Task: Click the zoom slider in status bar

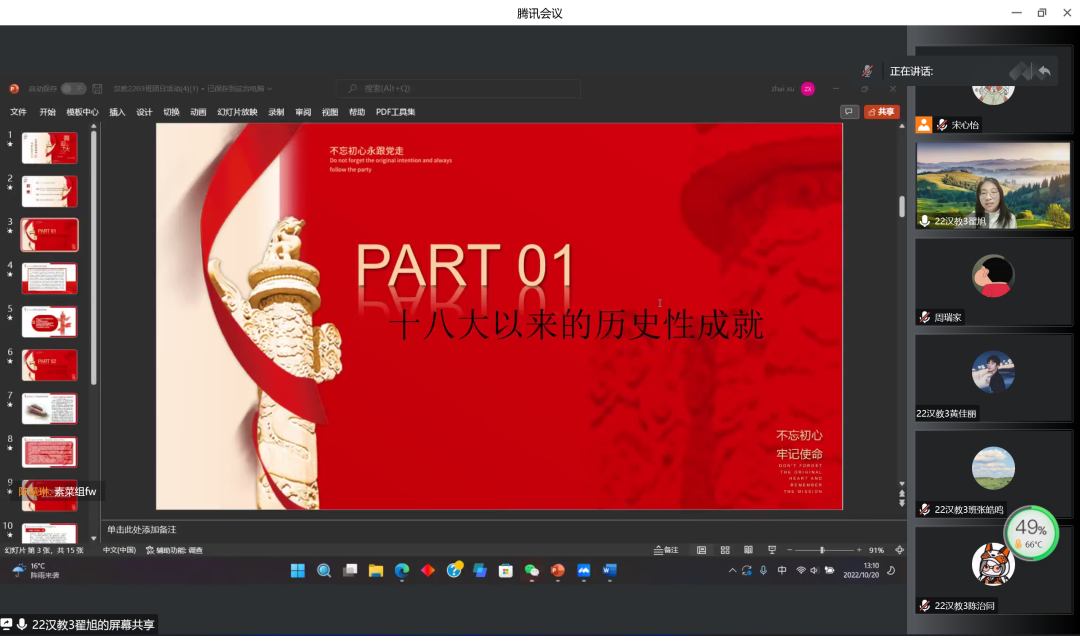Action: (x=822, y=550)
